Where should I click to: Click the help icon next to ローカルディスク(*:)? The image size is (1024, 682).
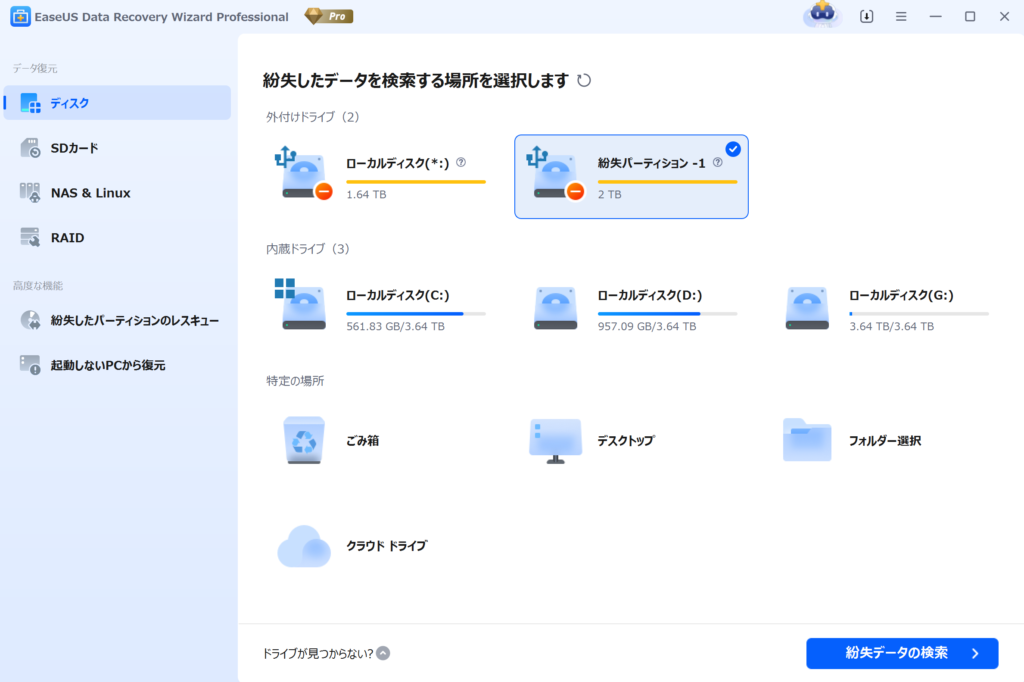tap(461, 162)
